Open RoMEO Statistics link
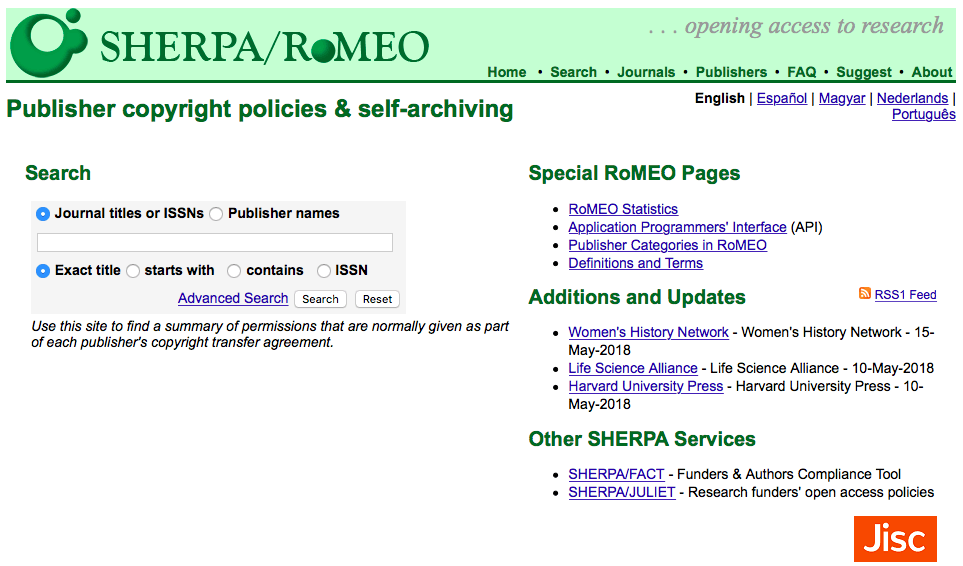The width and height of the screenshot is (963, 566). point(623,209)
